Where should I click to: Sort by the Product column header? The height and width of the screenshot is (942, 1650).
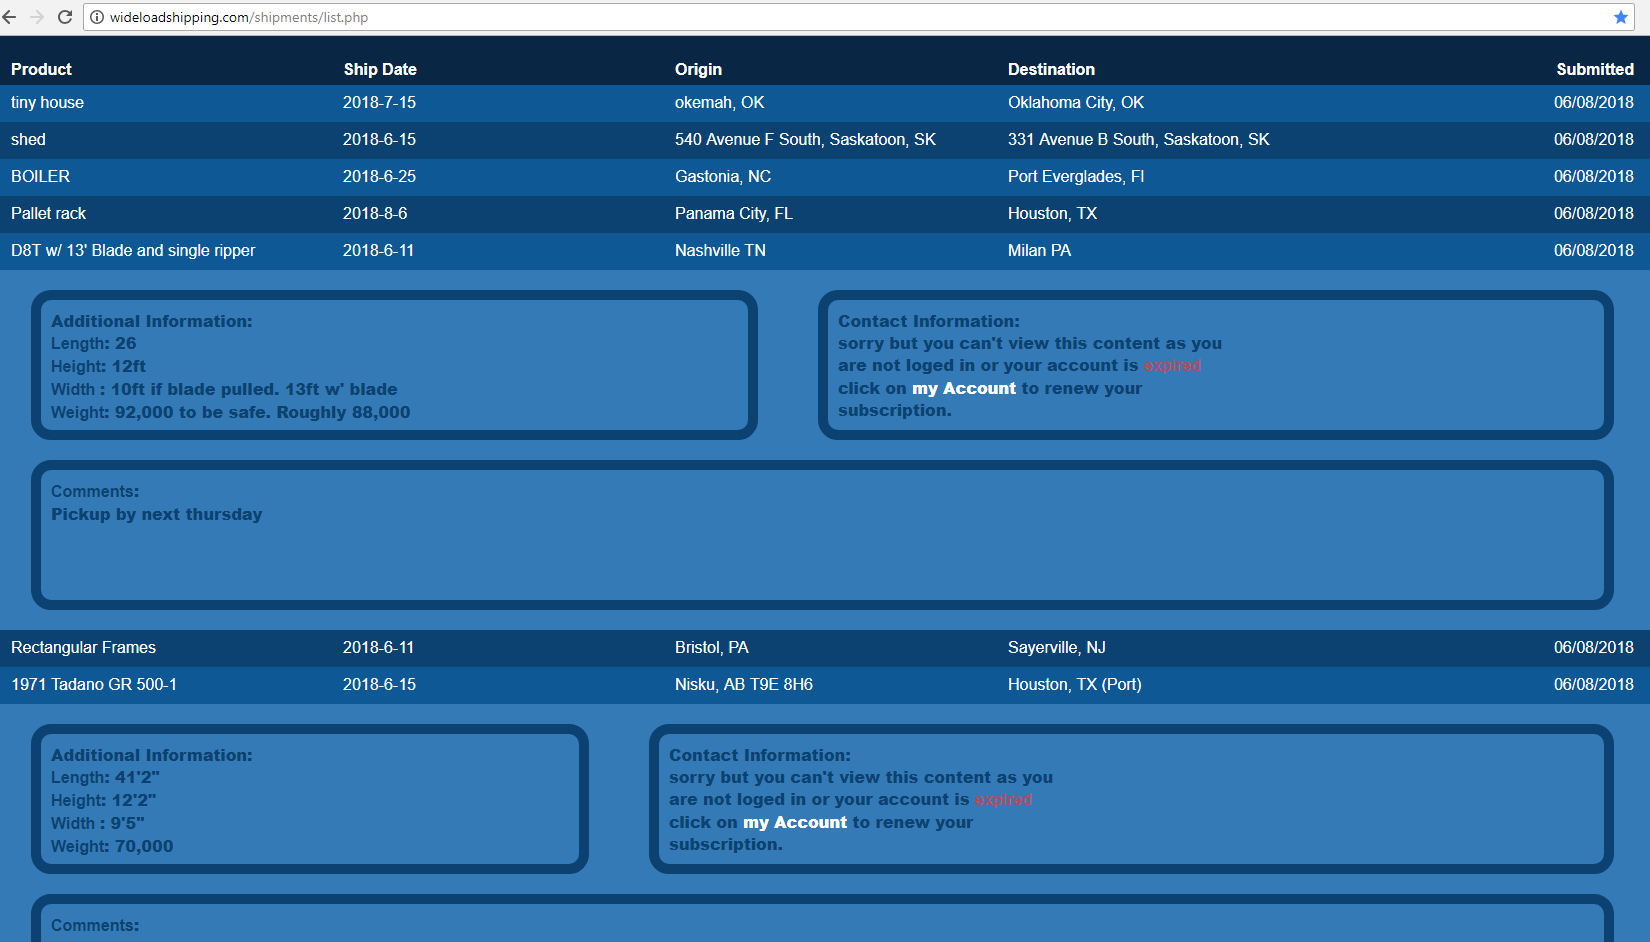[x=41, y=69]
